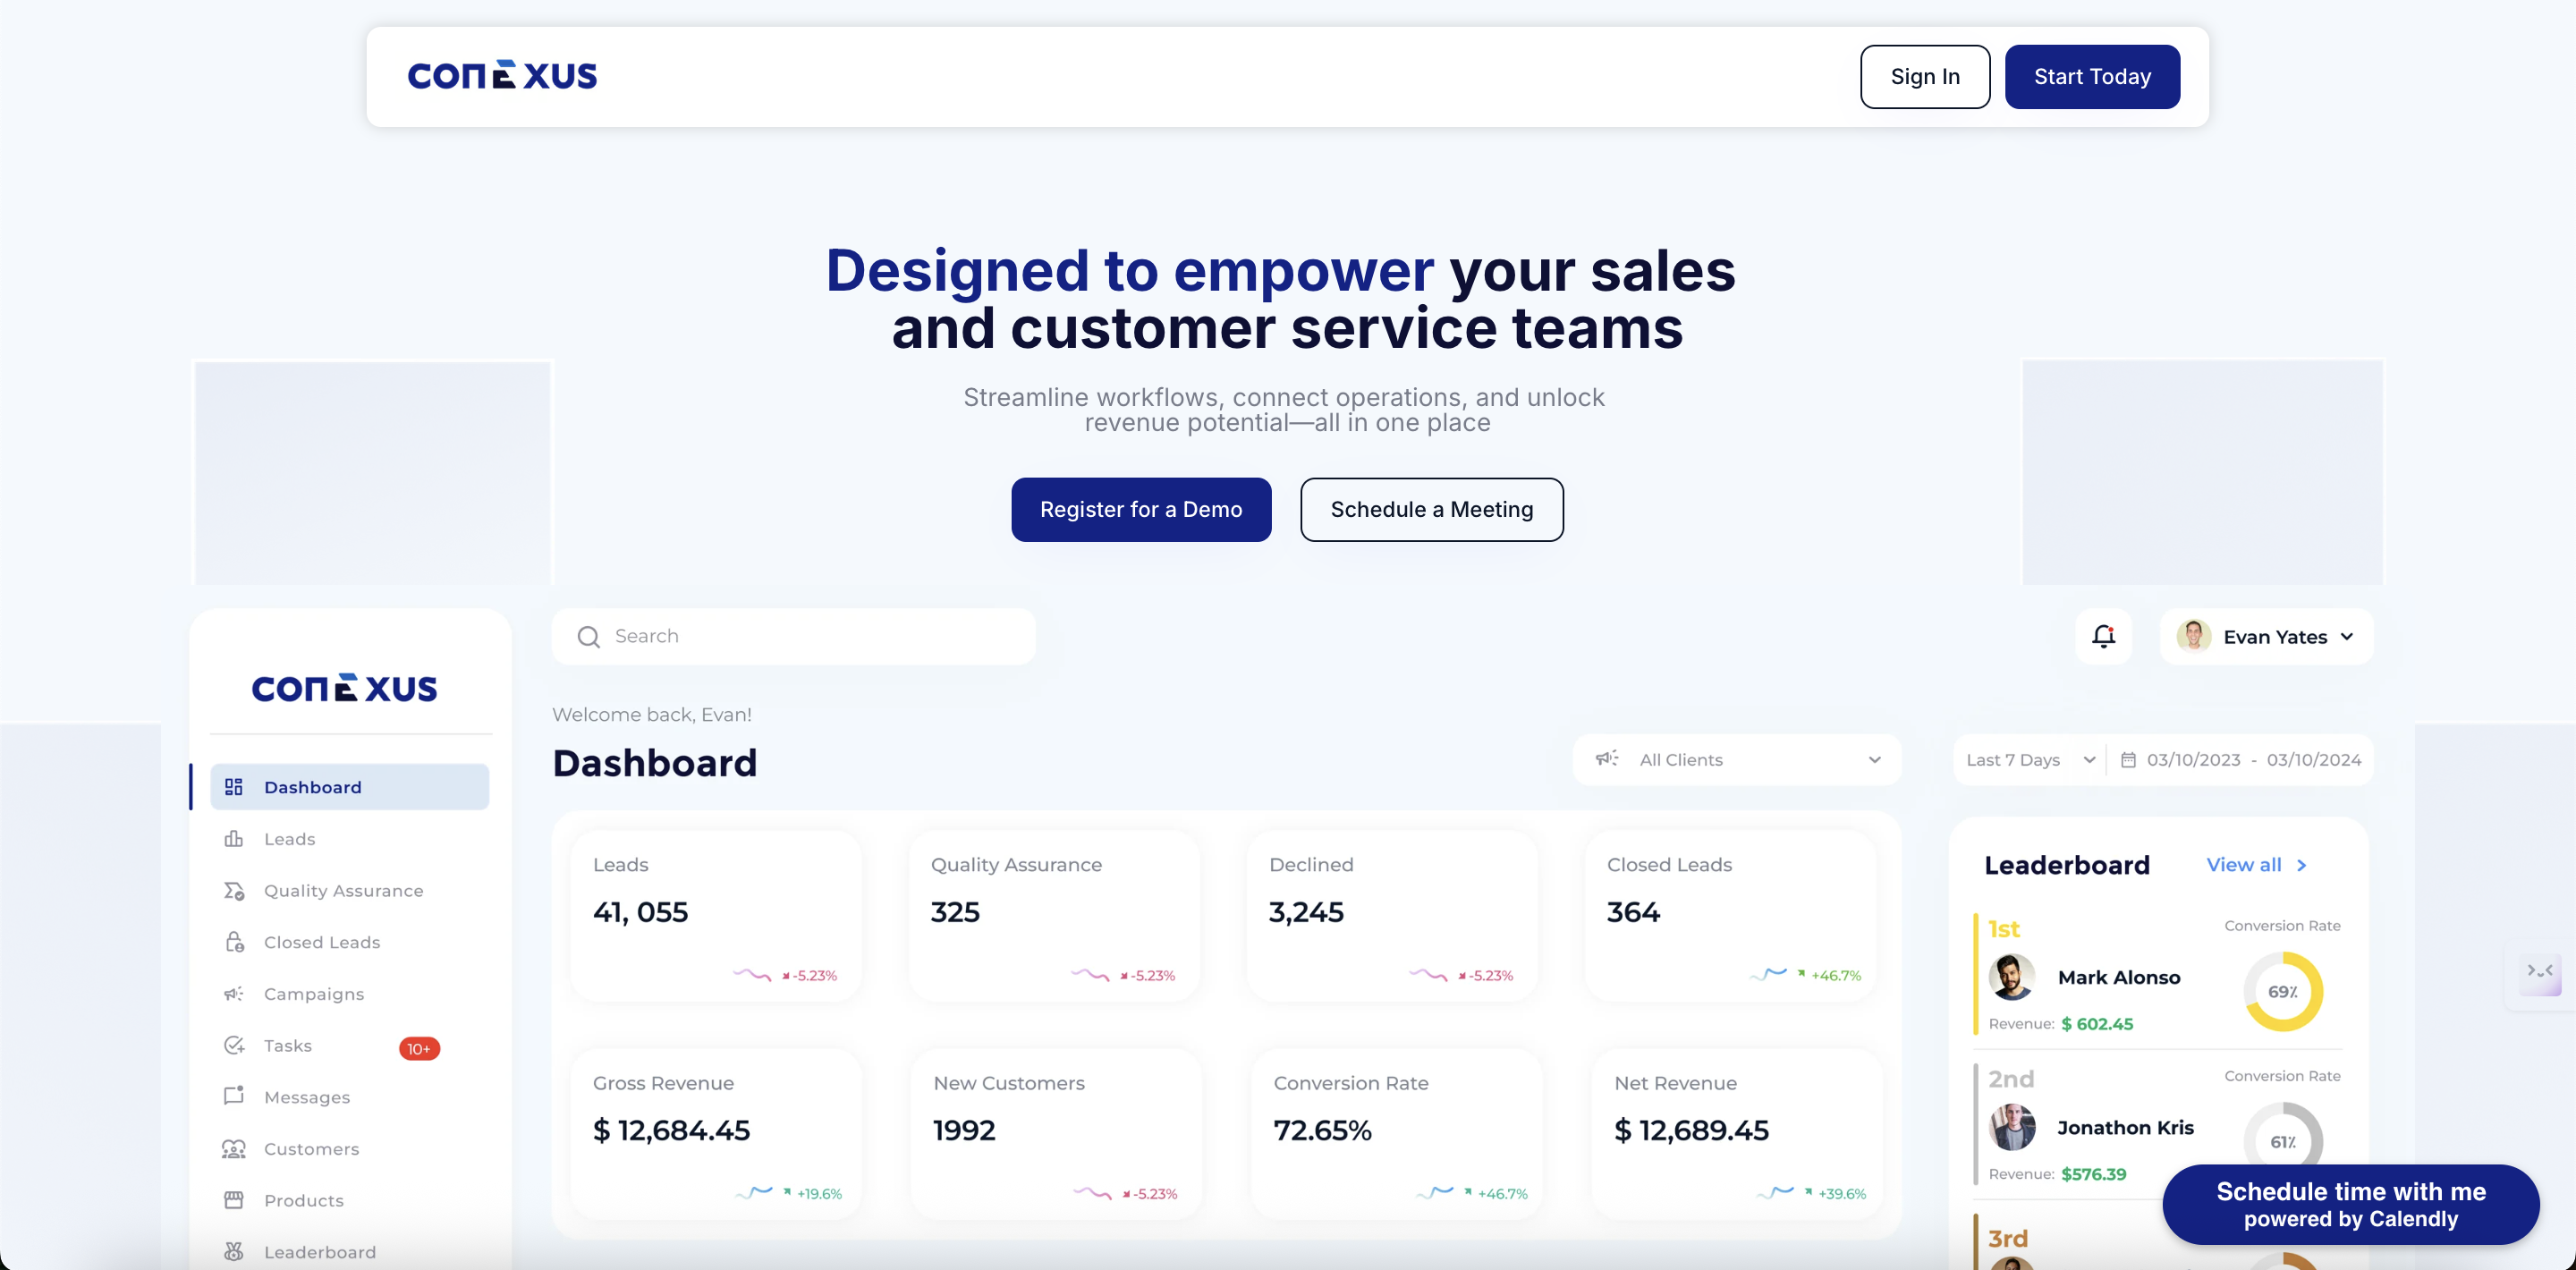The height and width of the screenshot is (1270, 2576).
Task: Click the Tasks checkmark icon
Action: coord(234,1045)
